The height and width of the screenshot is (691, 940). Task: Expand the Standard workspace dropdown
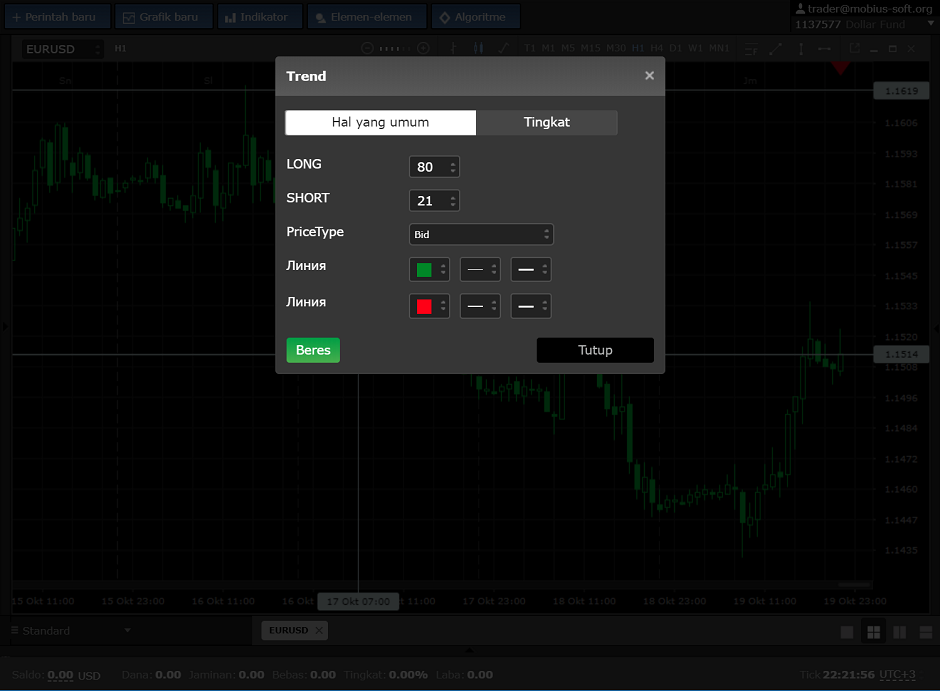pyautogui.click(x=127, y=631)
